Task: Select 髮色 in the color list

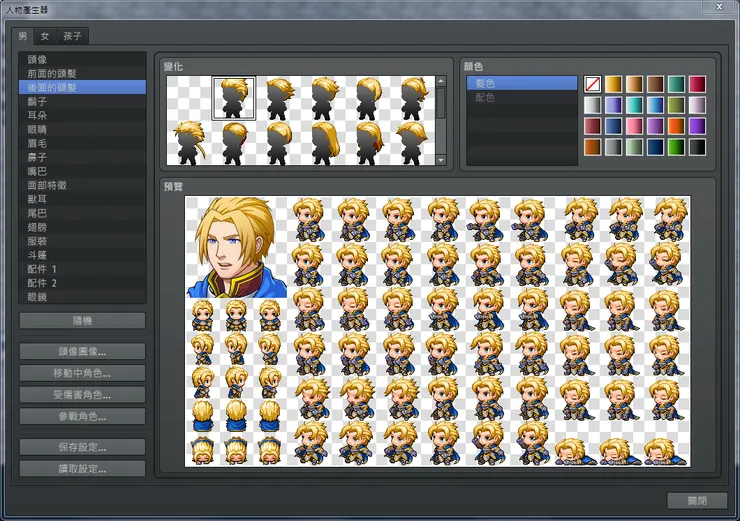Action: click(522, 84)
